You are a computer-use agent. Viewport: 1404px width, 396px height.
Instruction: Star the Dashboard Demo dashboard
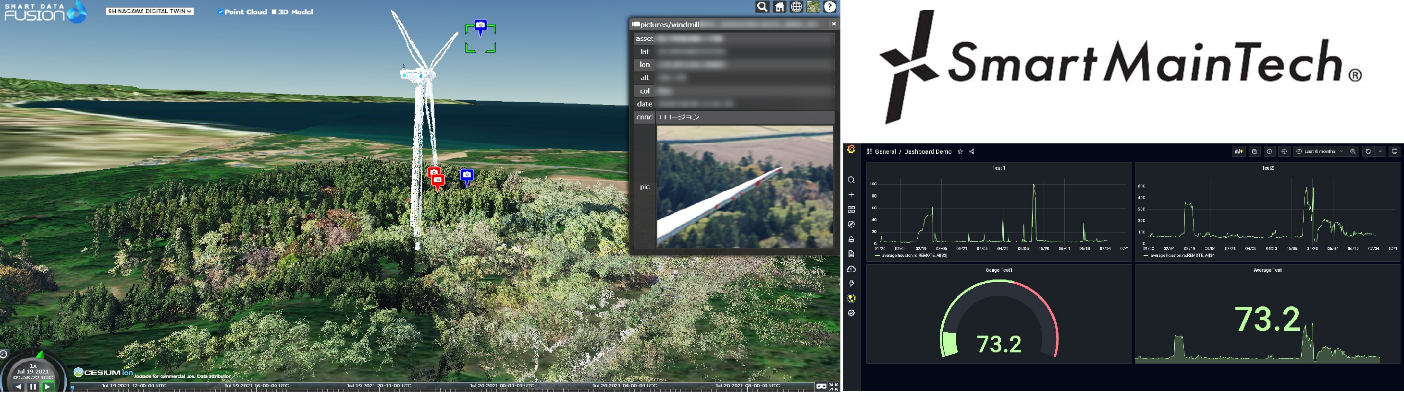pyautogui.click(x=960, y=151)
